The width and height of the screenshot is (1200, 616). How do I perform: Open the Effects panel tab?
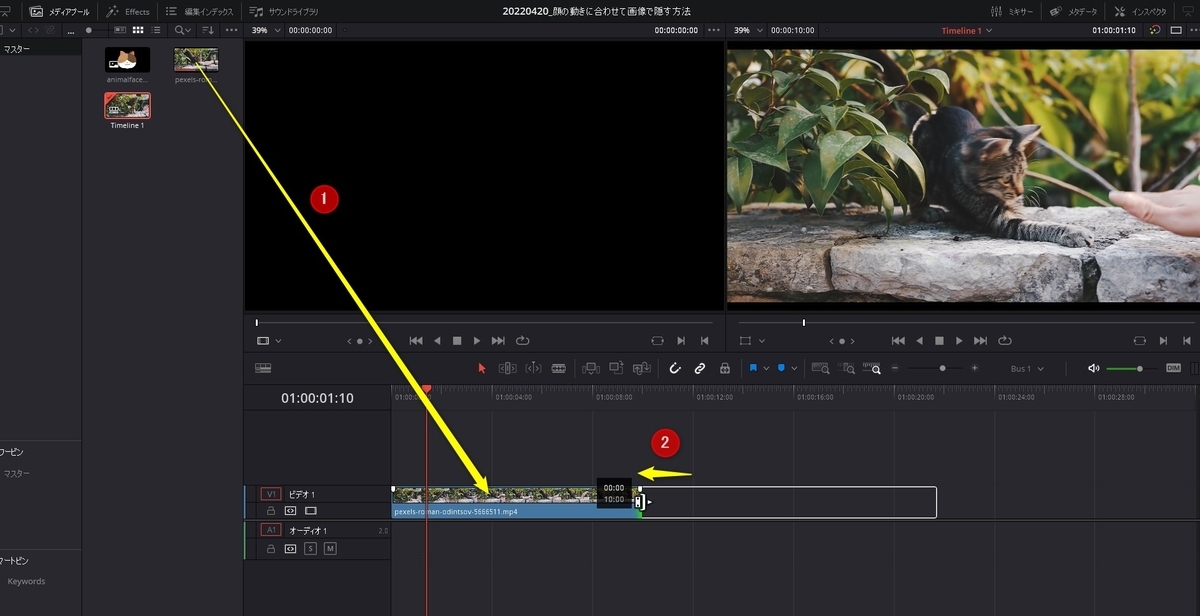pos(128,11)
